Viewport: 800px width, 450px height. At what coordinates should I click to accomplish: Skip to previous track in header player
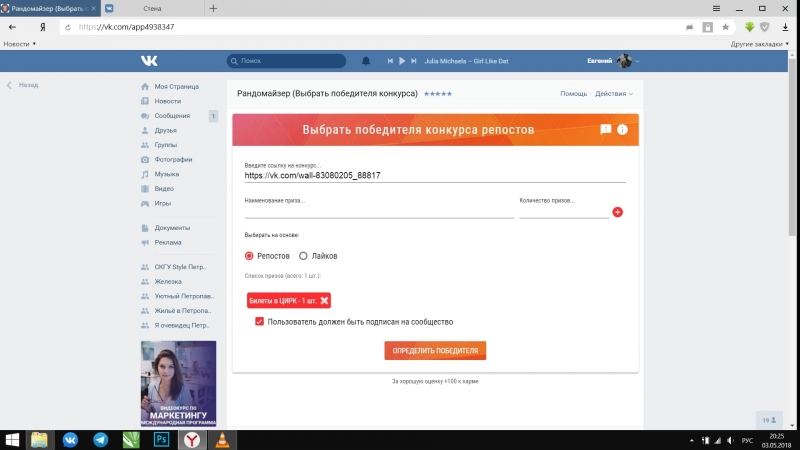390,61
